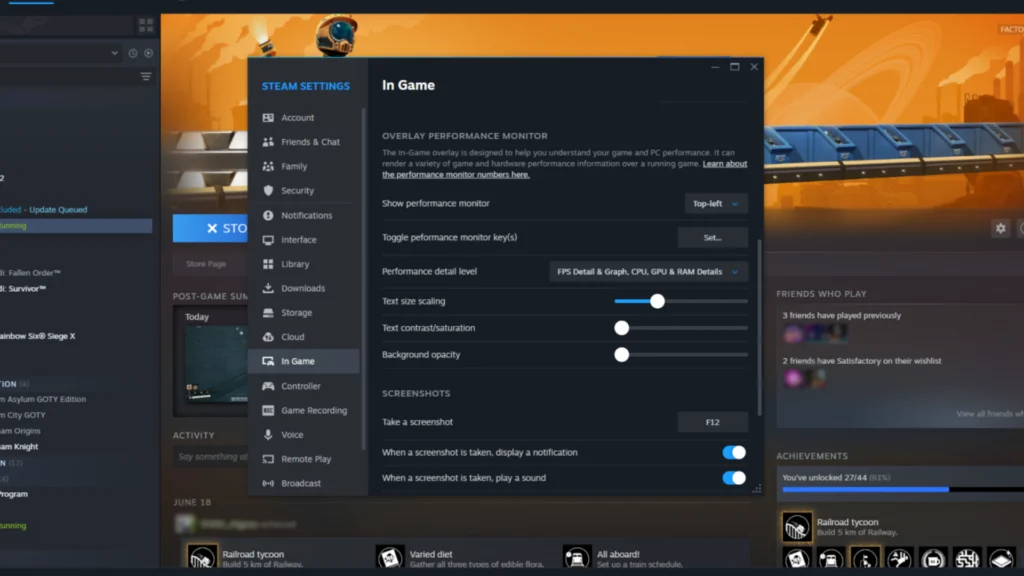Screen dimensions: 1024x576
Task: Select the Game Recording icon
Action: pos(268,410)
